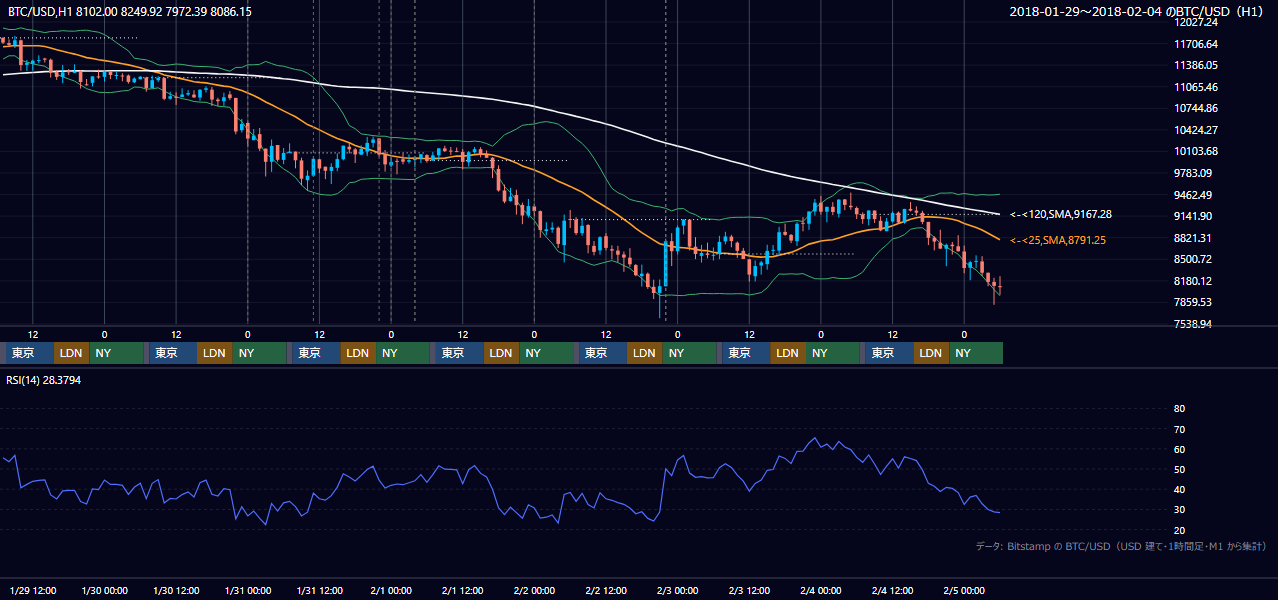Click RSI scale value 40

click(1179, 489)
